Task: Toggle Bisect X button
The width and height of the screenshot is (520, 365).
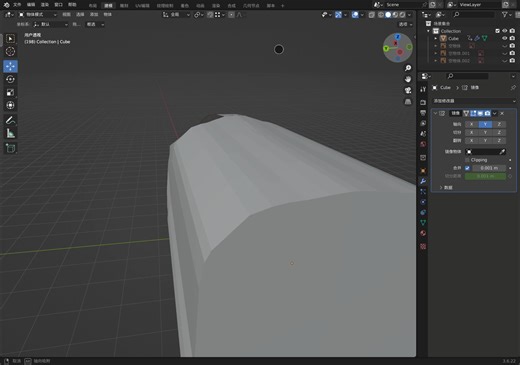Action: coord(471,132)
